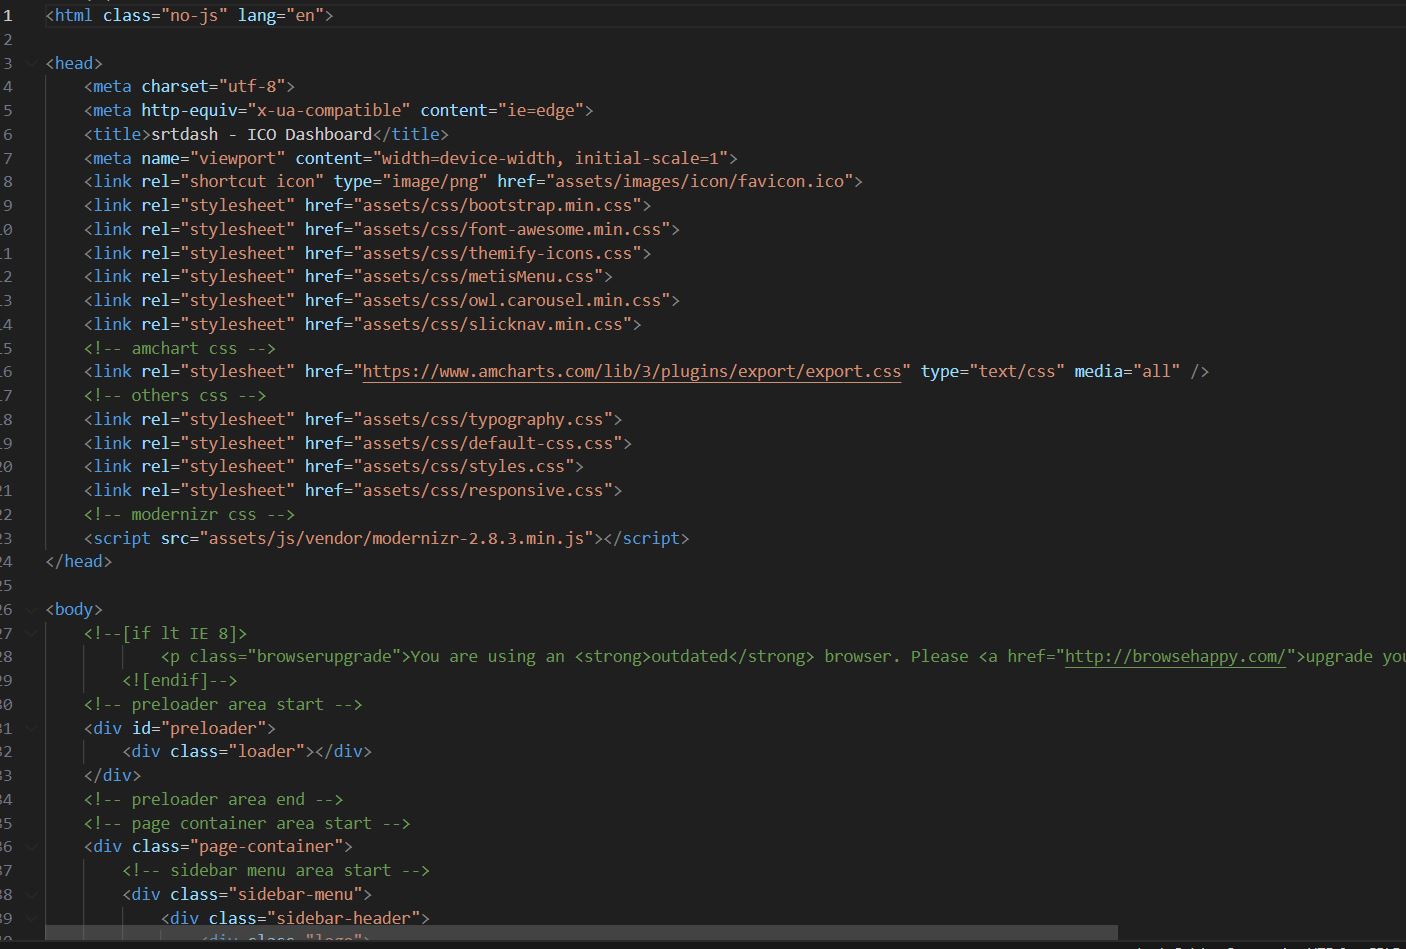
Task: Click the closing </head> tag
Action: tap(79, 562)
